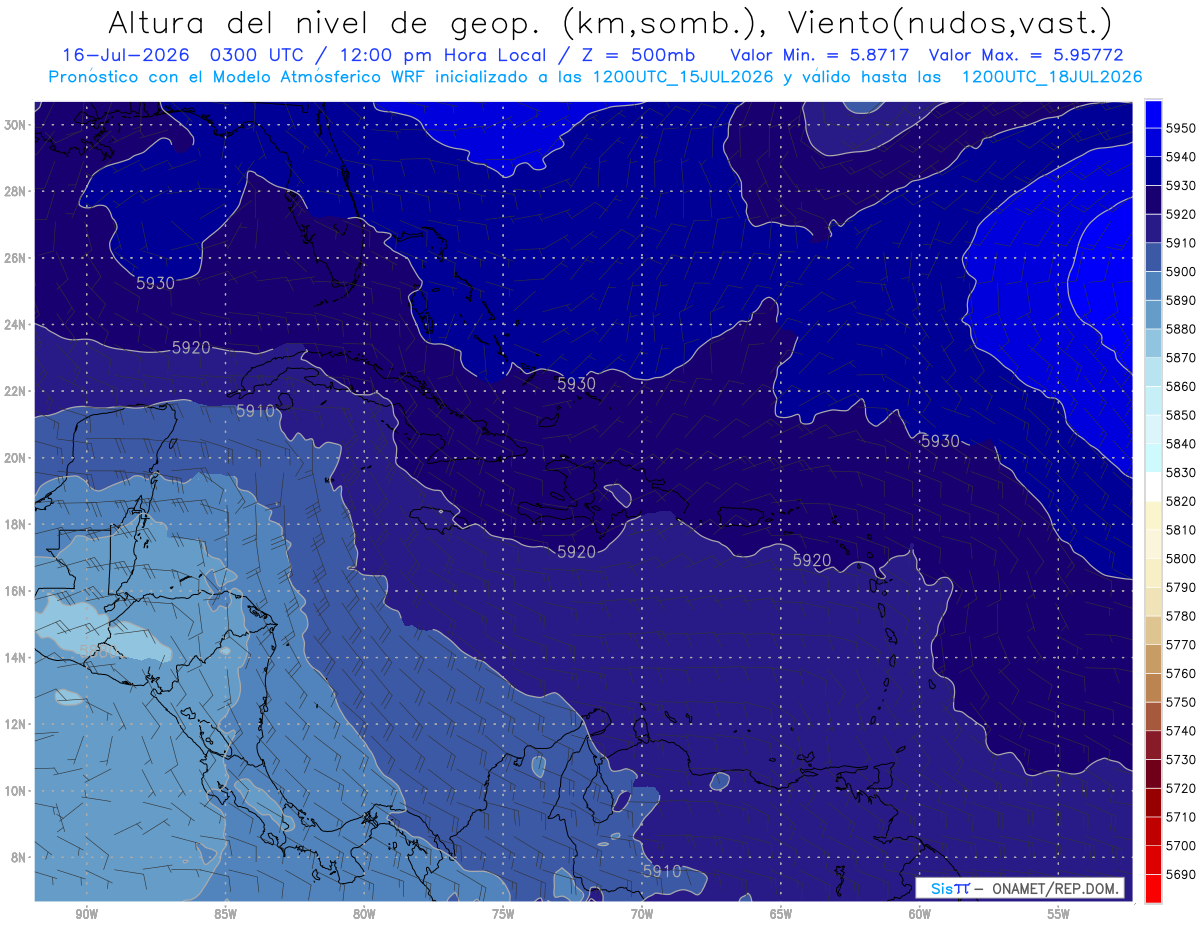This screenshot has height=927, width=1200.
Task: Click the '28N' latitude axis label
Action: click(17, 191)
